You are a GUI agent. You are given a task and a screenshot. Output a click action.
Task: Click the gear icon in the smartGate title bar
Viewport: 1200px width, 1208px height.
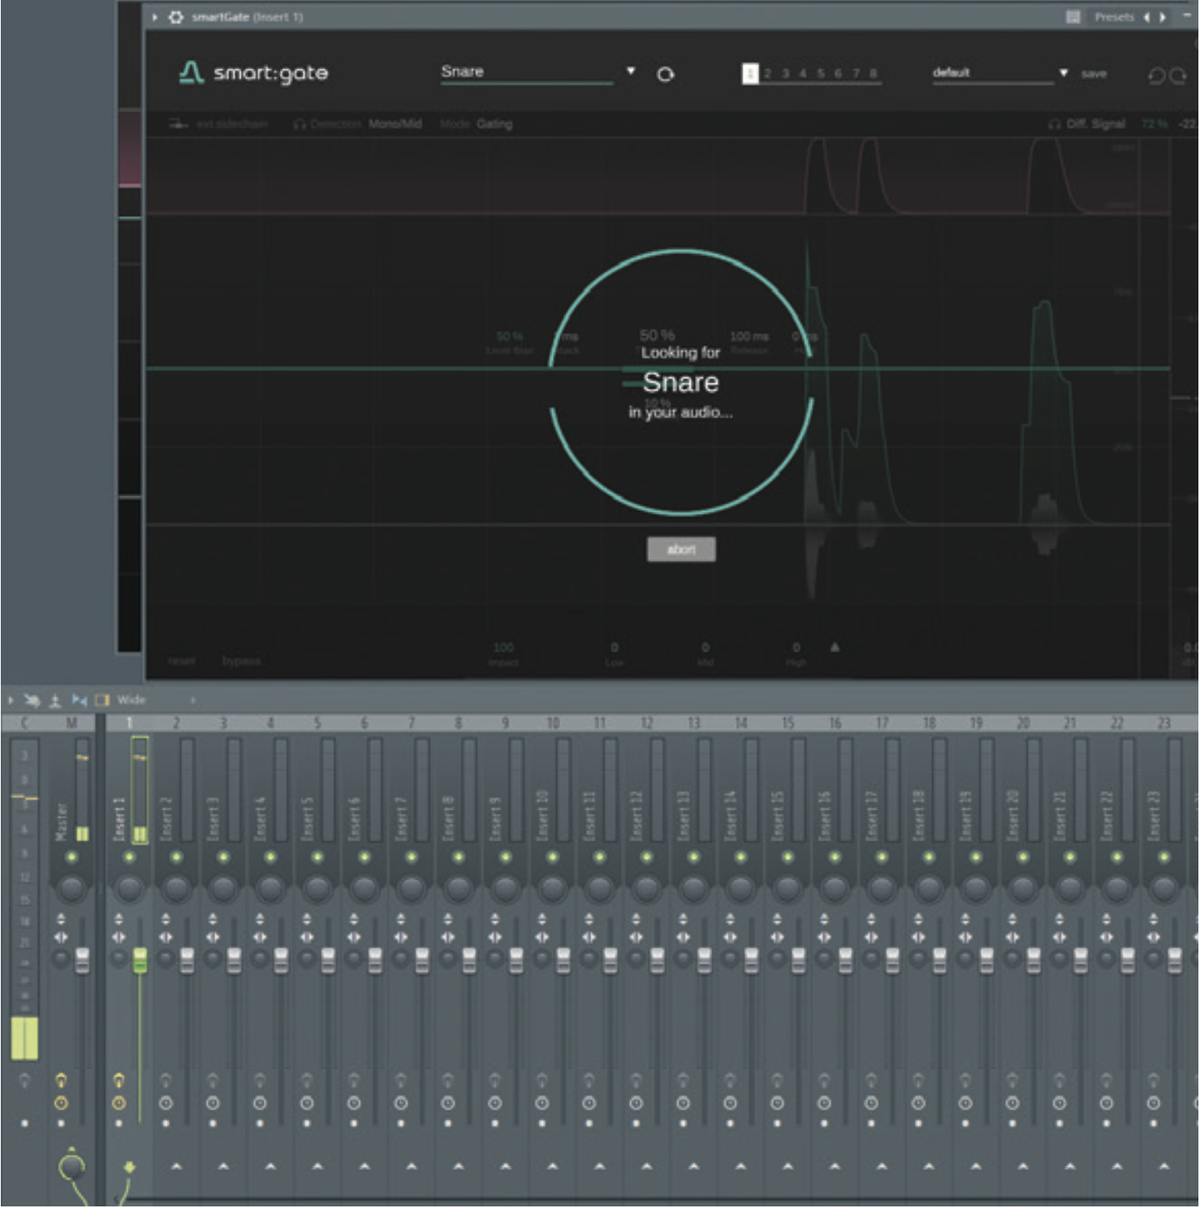176,16
